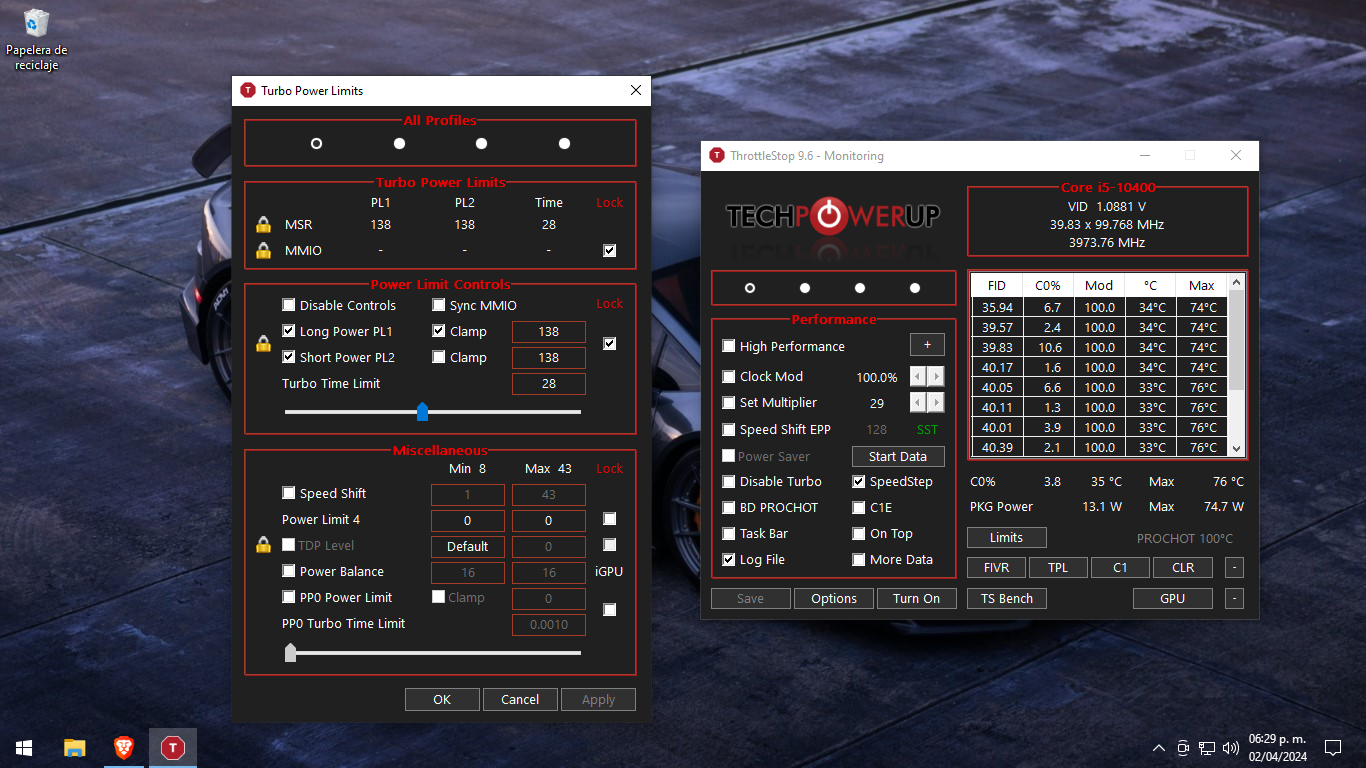Viewport: 1366px width, 768px height.
Task: Click the network icon in system tray
Action: tap(1207, 747)
